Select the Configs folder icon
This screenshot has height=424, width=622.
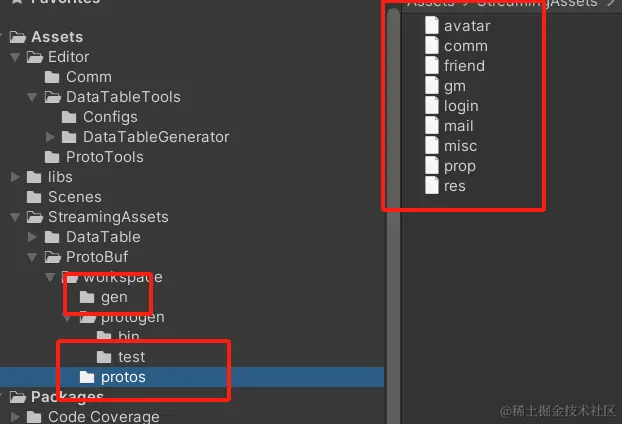pos(69,117)
